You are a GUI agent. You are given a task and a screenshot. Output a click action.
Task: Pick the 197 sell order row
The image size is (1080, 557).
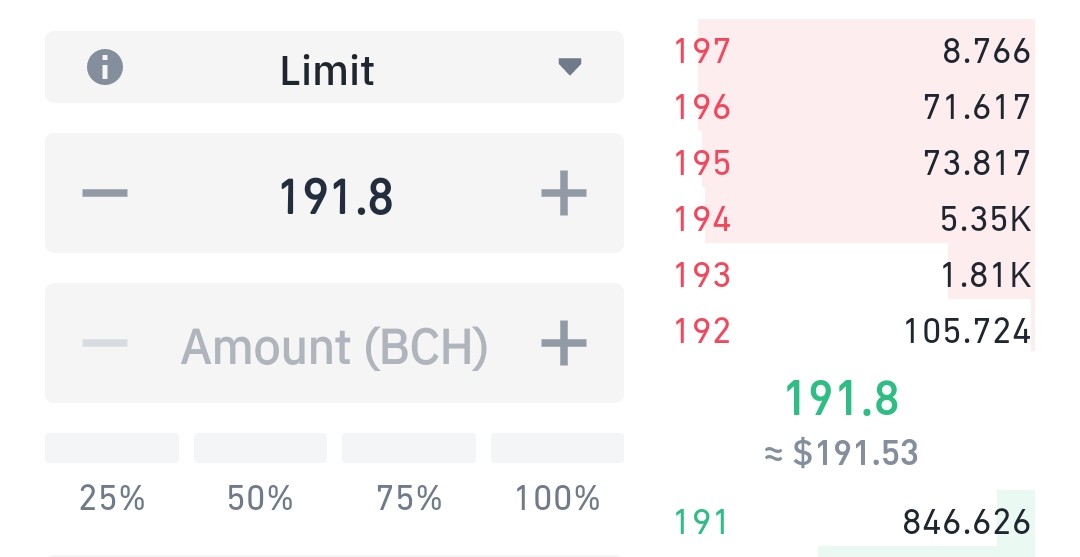pos(853,51)
